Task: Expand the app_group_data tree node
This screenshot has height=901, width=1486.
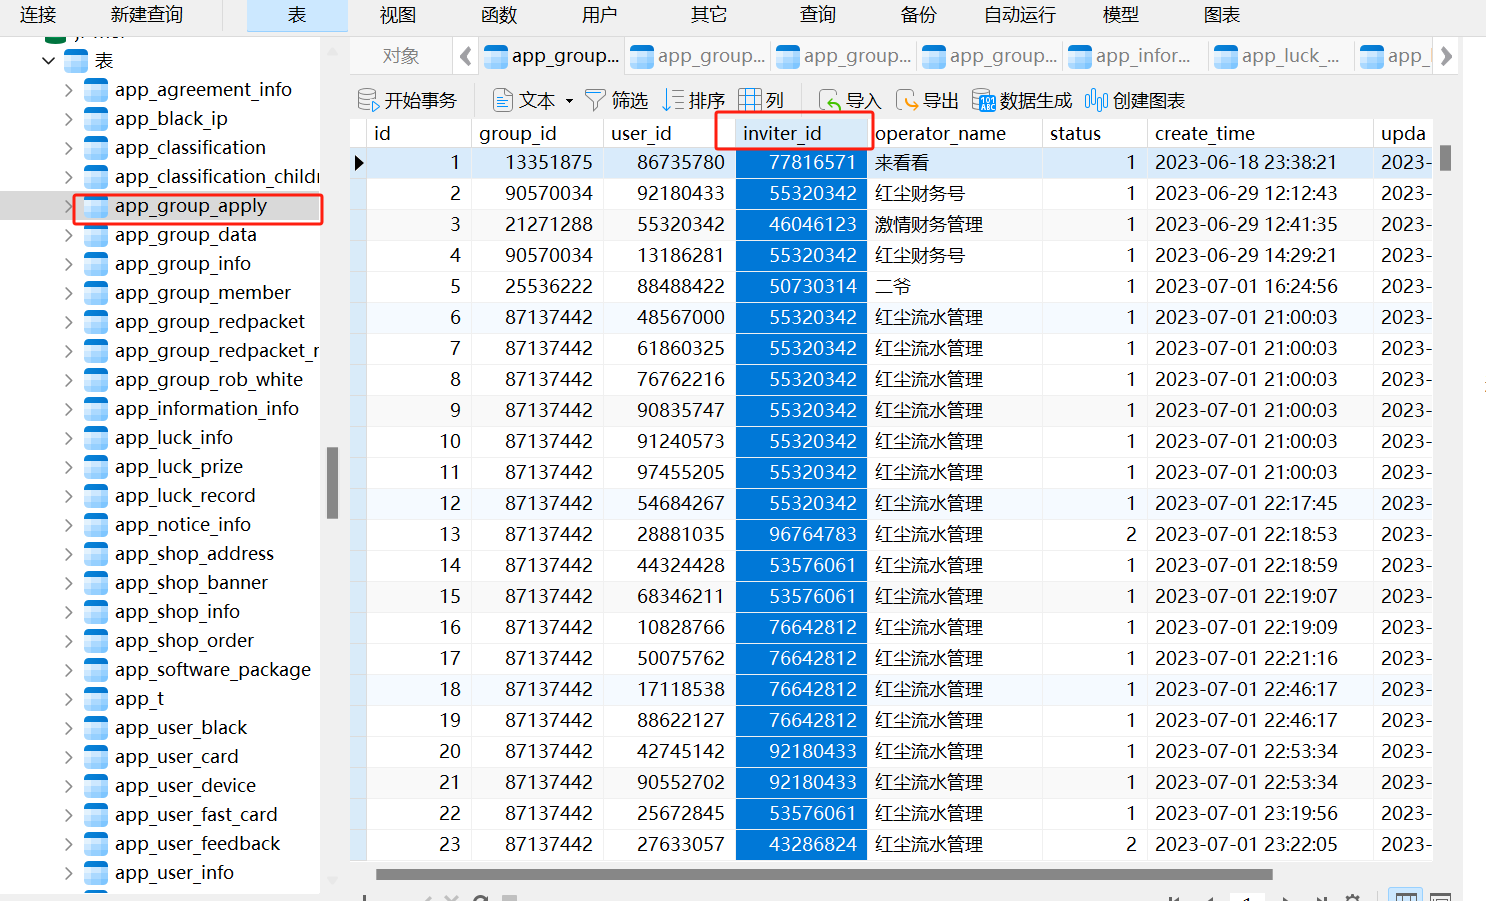Action: pos(68,235)
